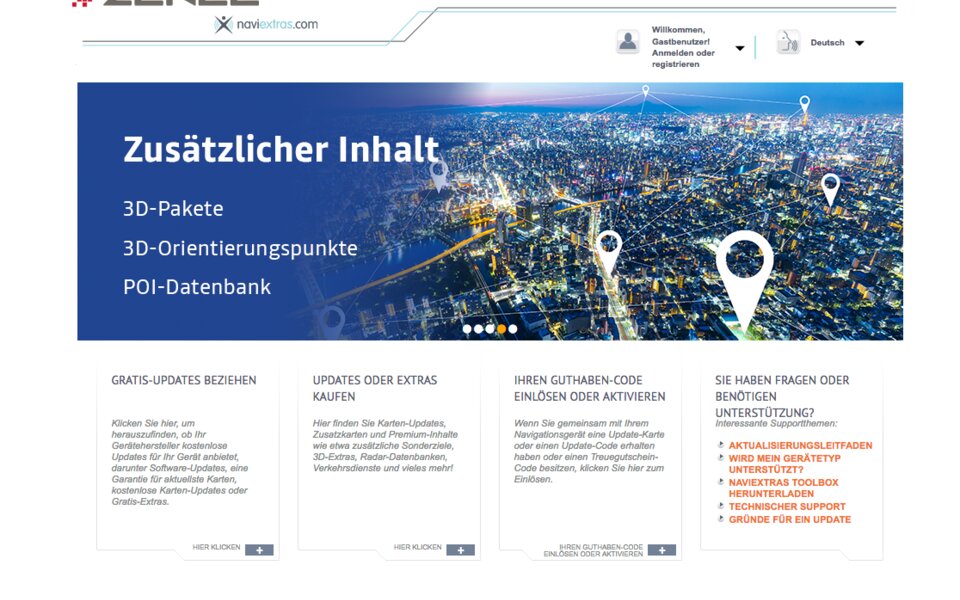Click the guest user avatar icon

628,42
